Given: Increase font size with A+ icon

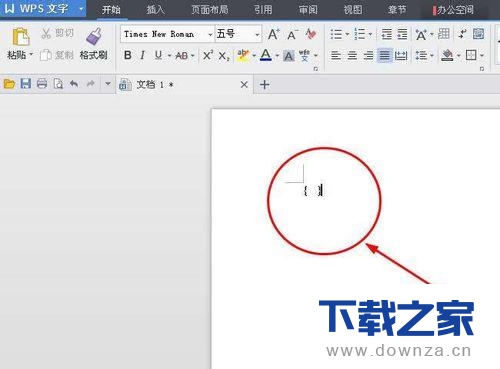Looking at the screenshot, I should (274, 34).
